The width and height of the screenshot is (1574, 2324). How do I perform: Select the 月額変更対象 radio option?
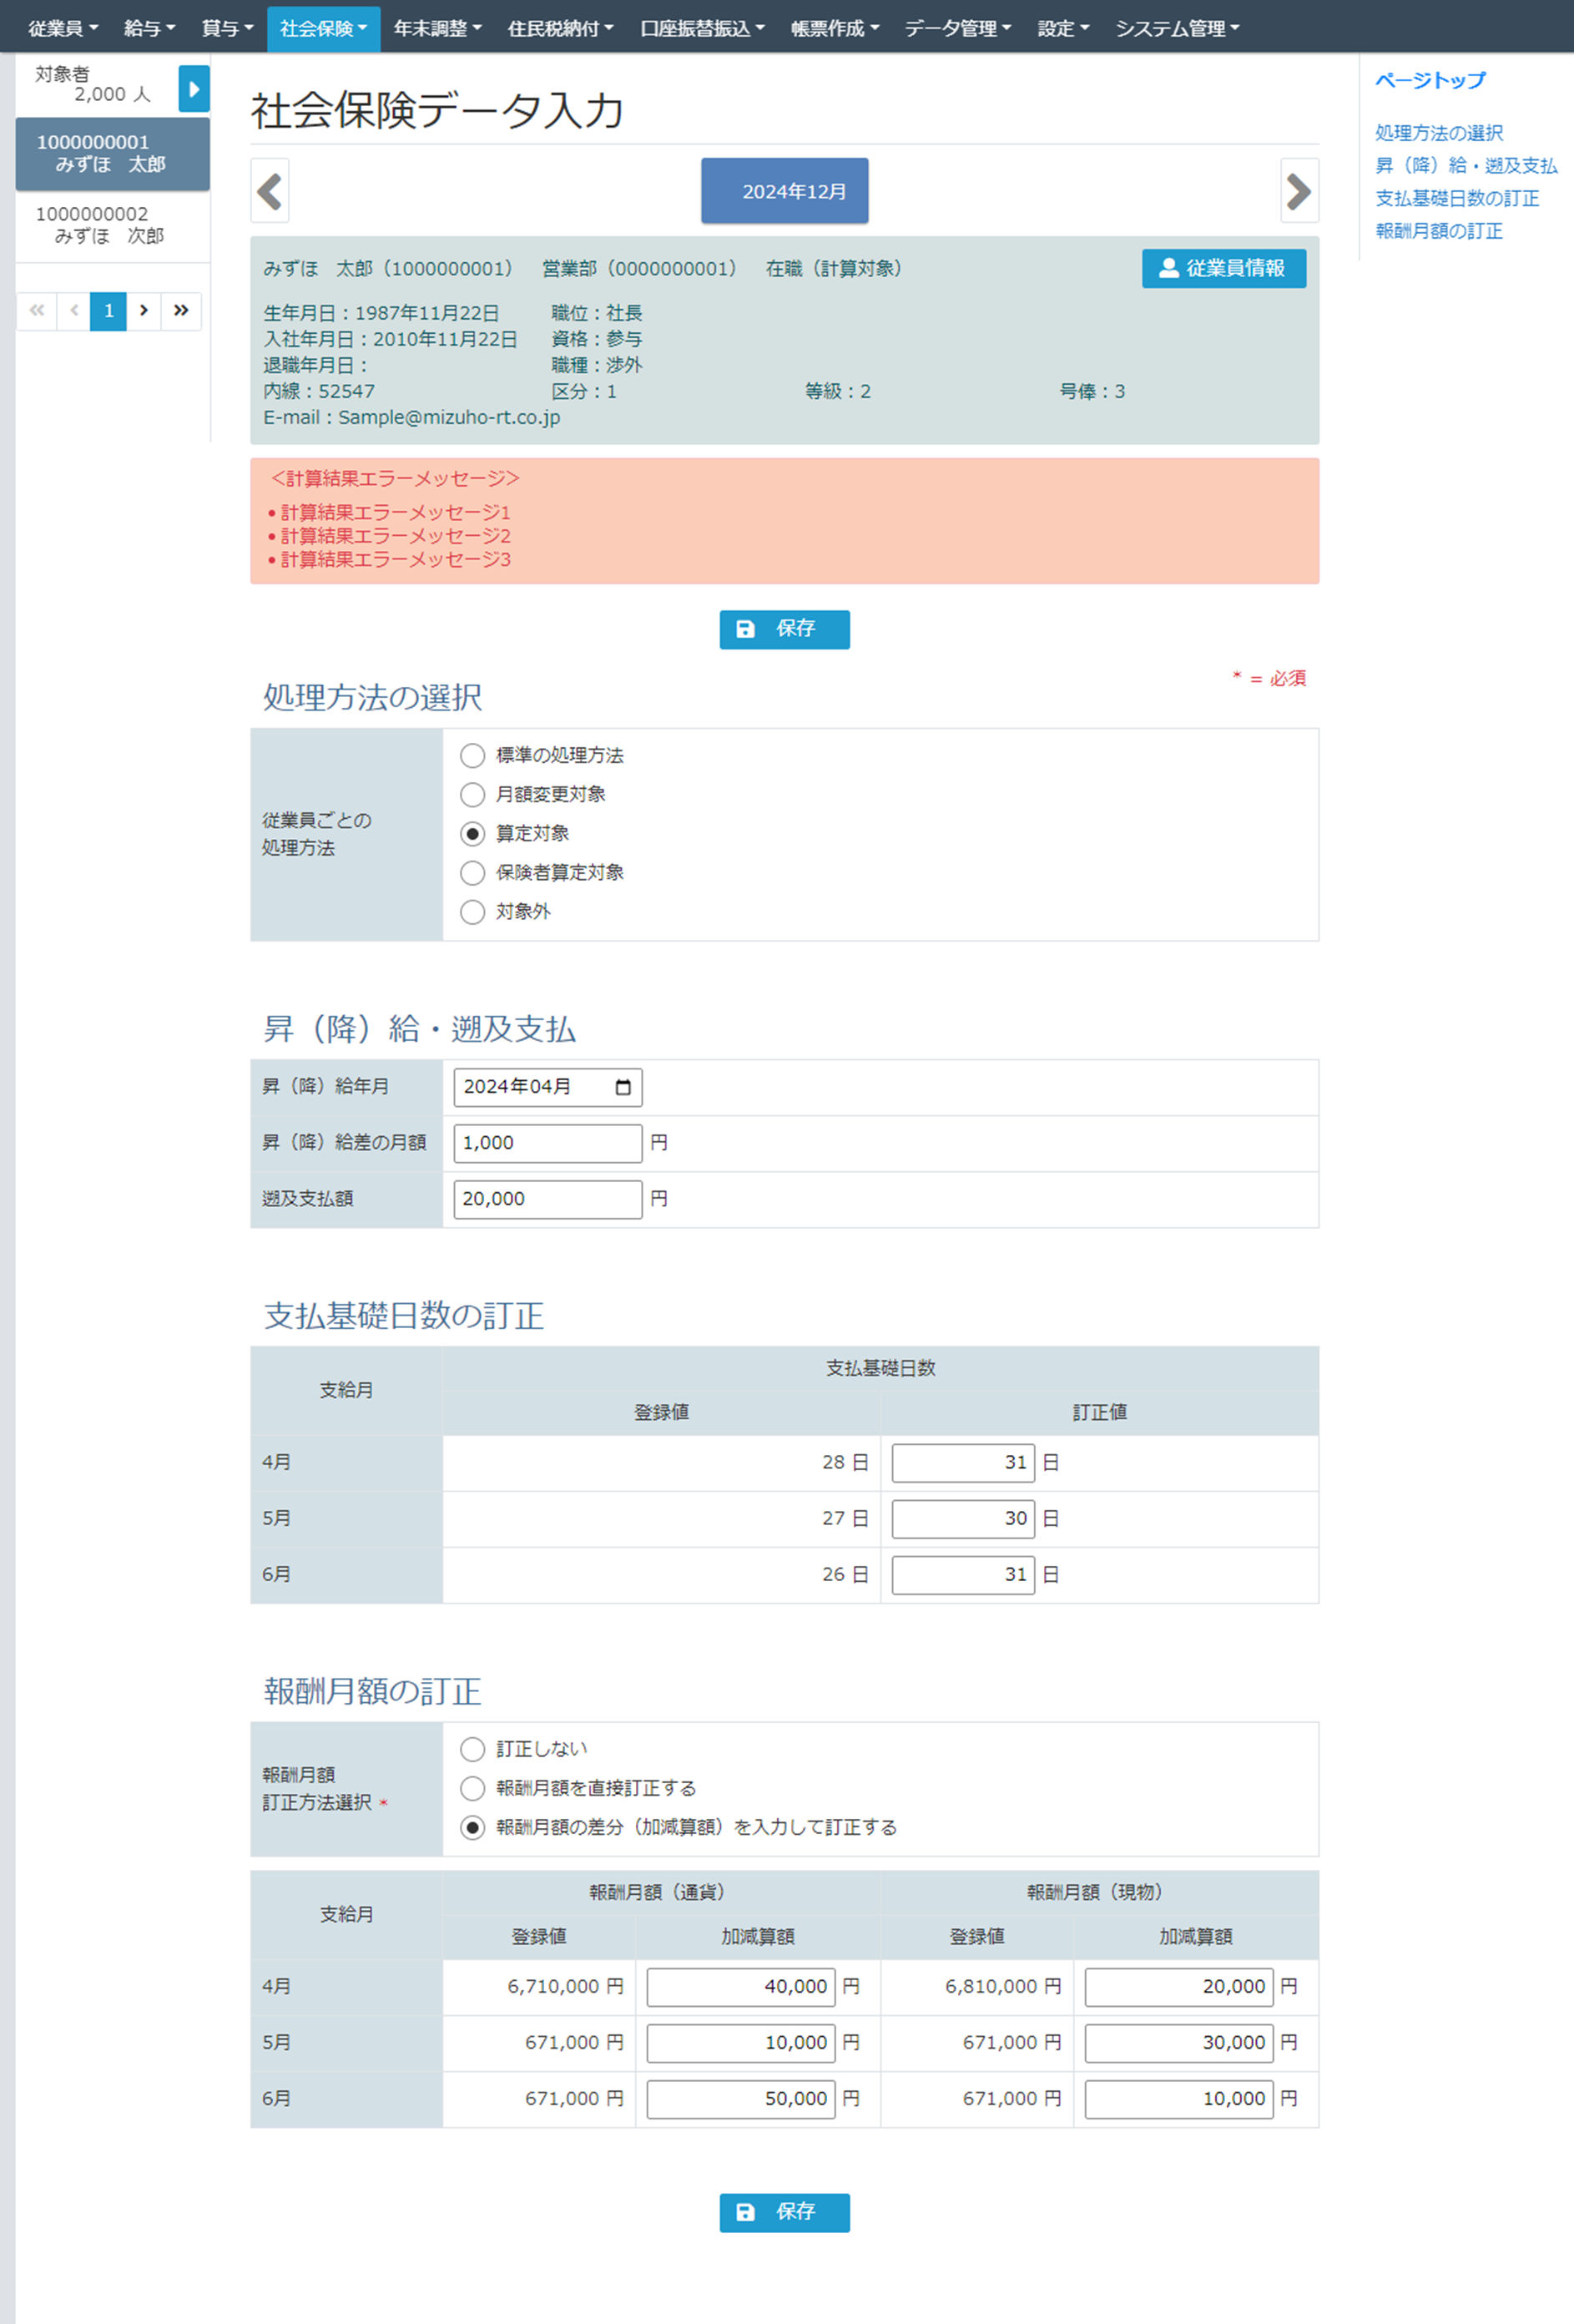pos(472,794)
